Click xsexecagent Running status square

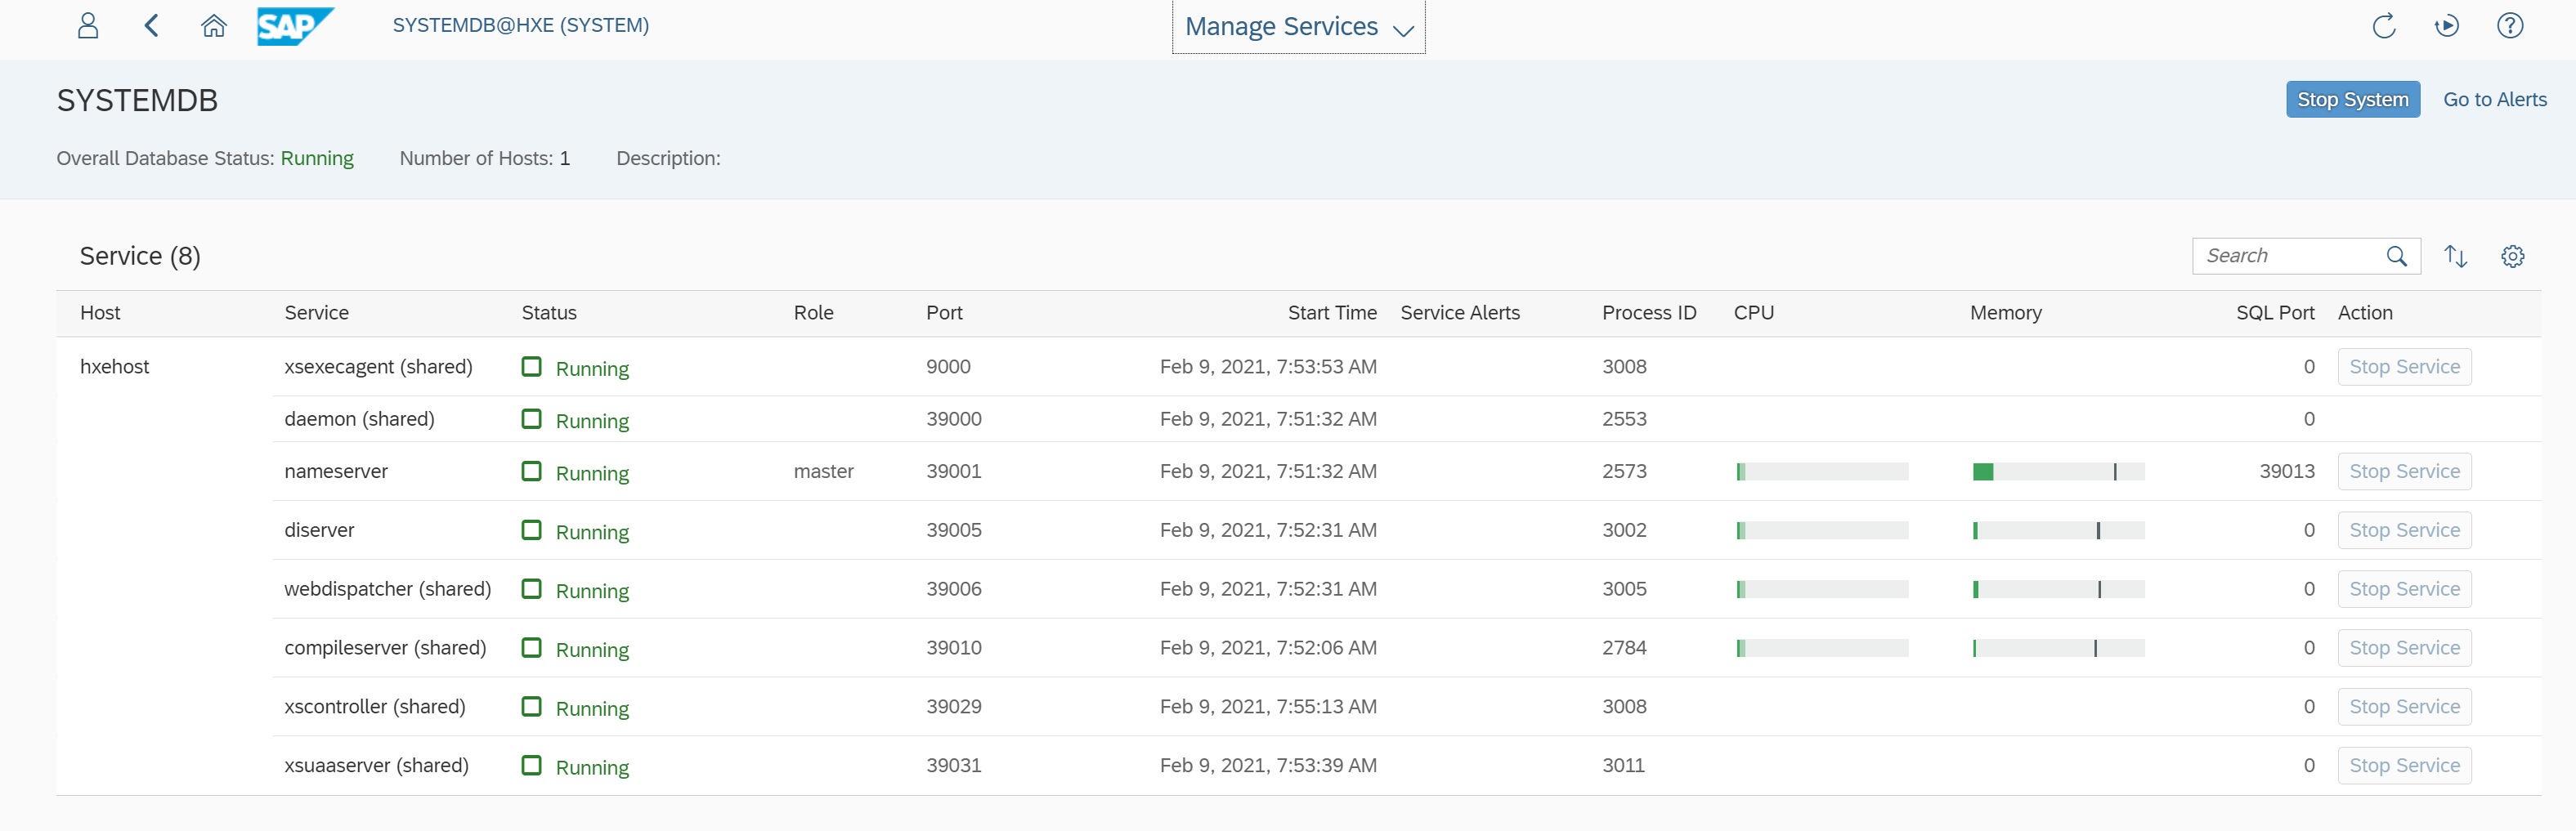tap(532, 367)
